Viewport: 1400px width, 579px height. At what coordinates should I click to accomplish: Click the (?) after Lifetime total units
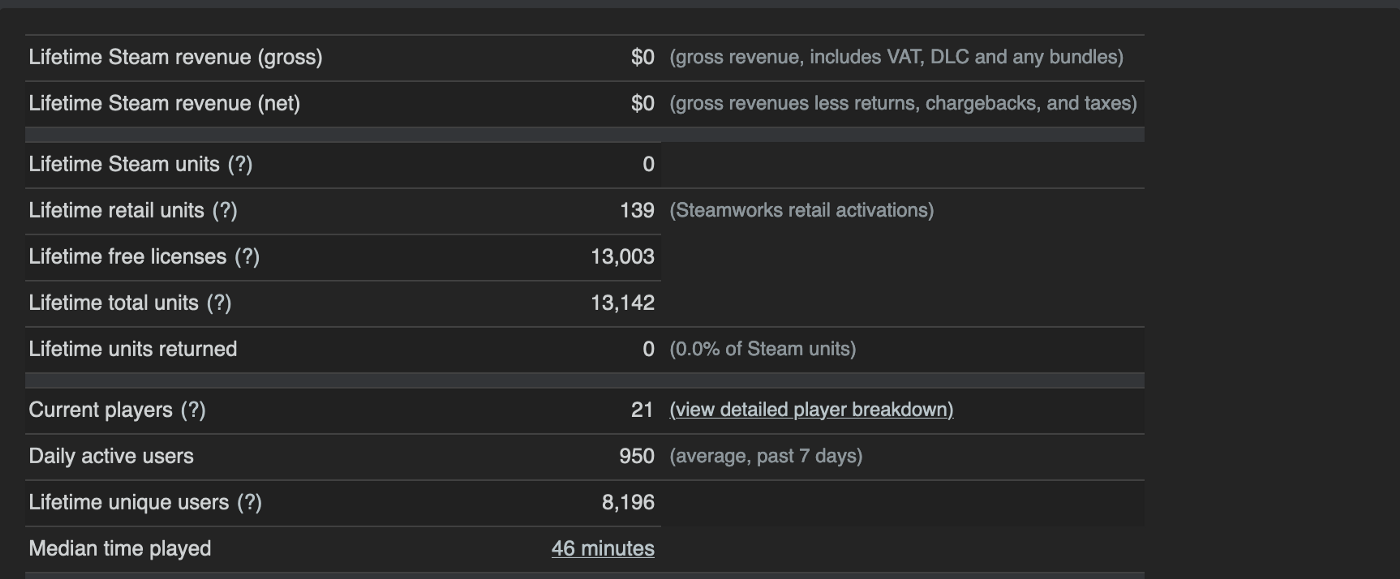click(219, 303)
